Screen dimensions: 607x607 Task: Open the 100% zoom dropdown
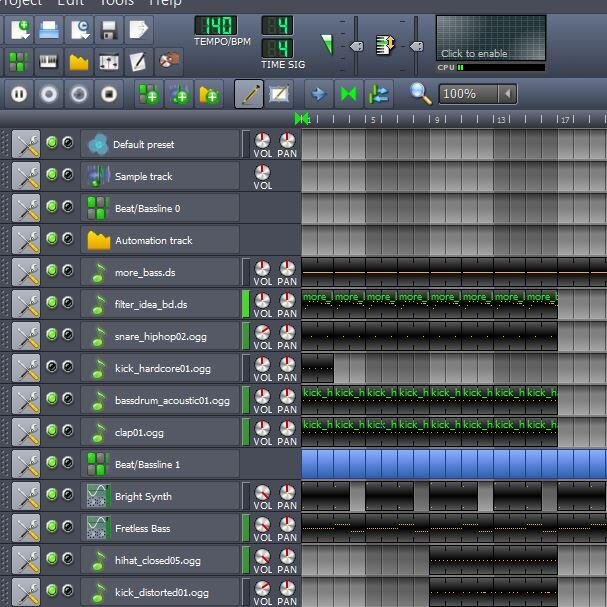[508, 94]
